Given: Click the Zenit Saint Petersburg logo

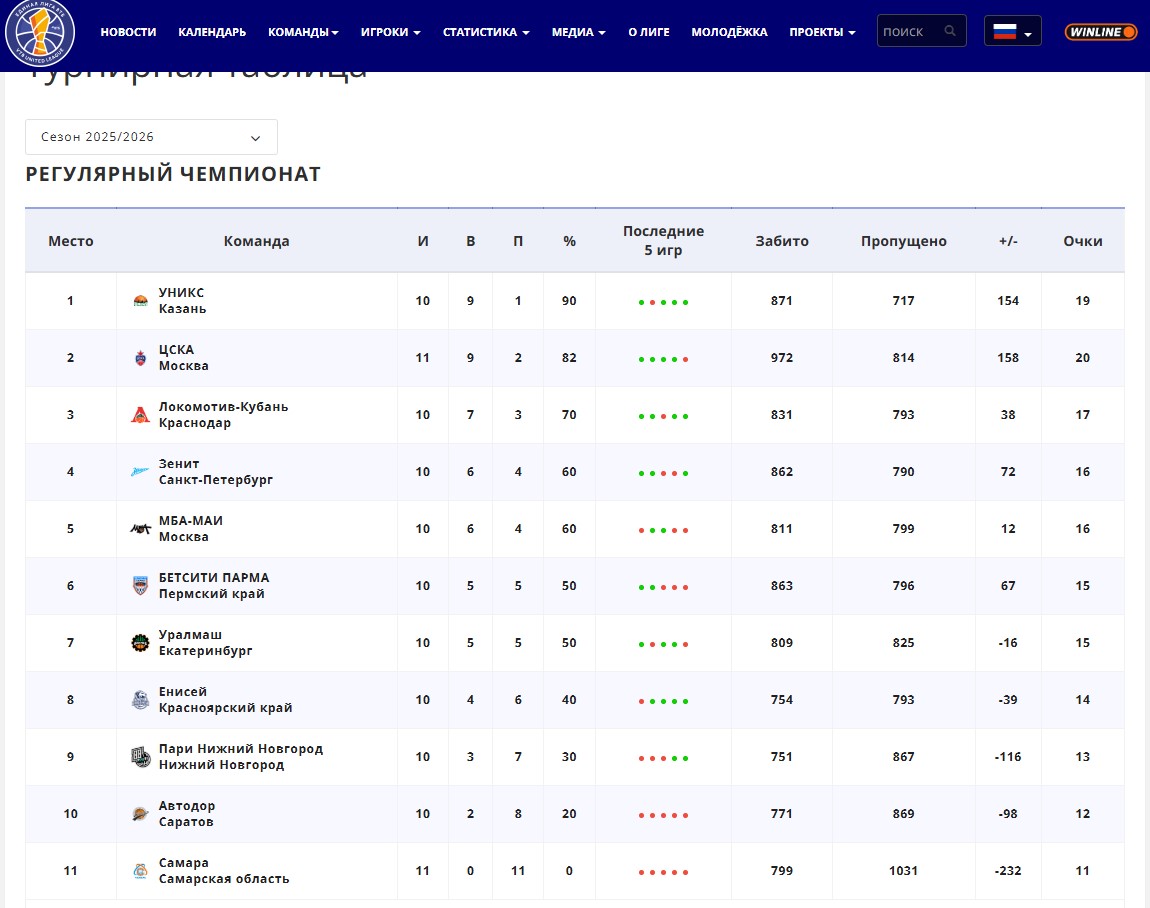Looking at the screenshot, I should pyautogui.click(x=140, y=472).
